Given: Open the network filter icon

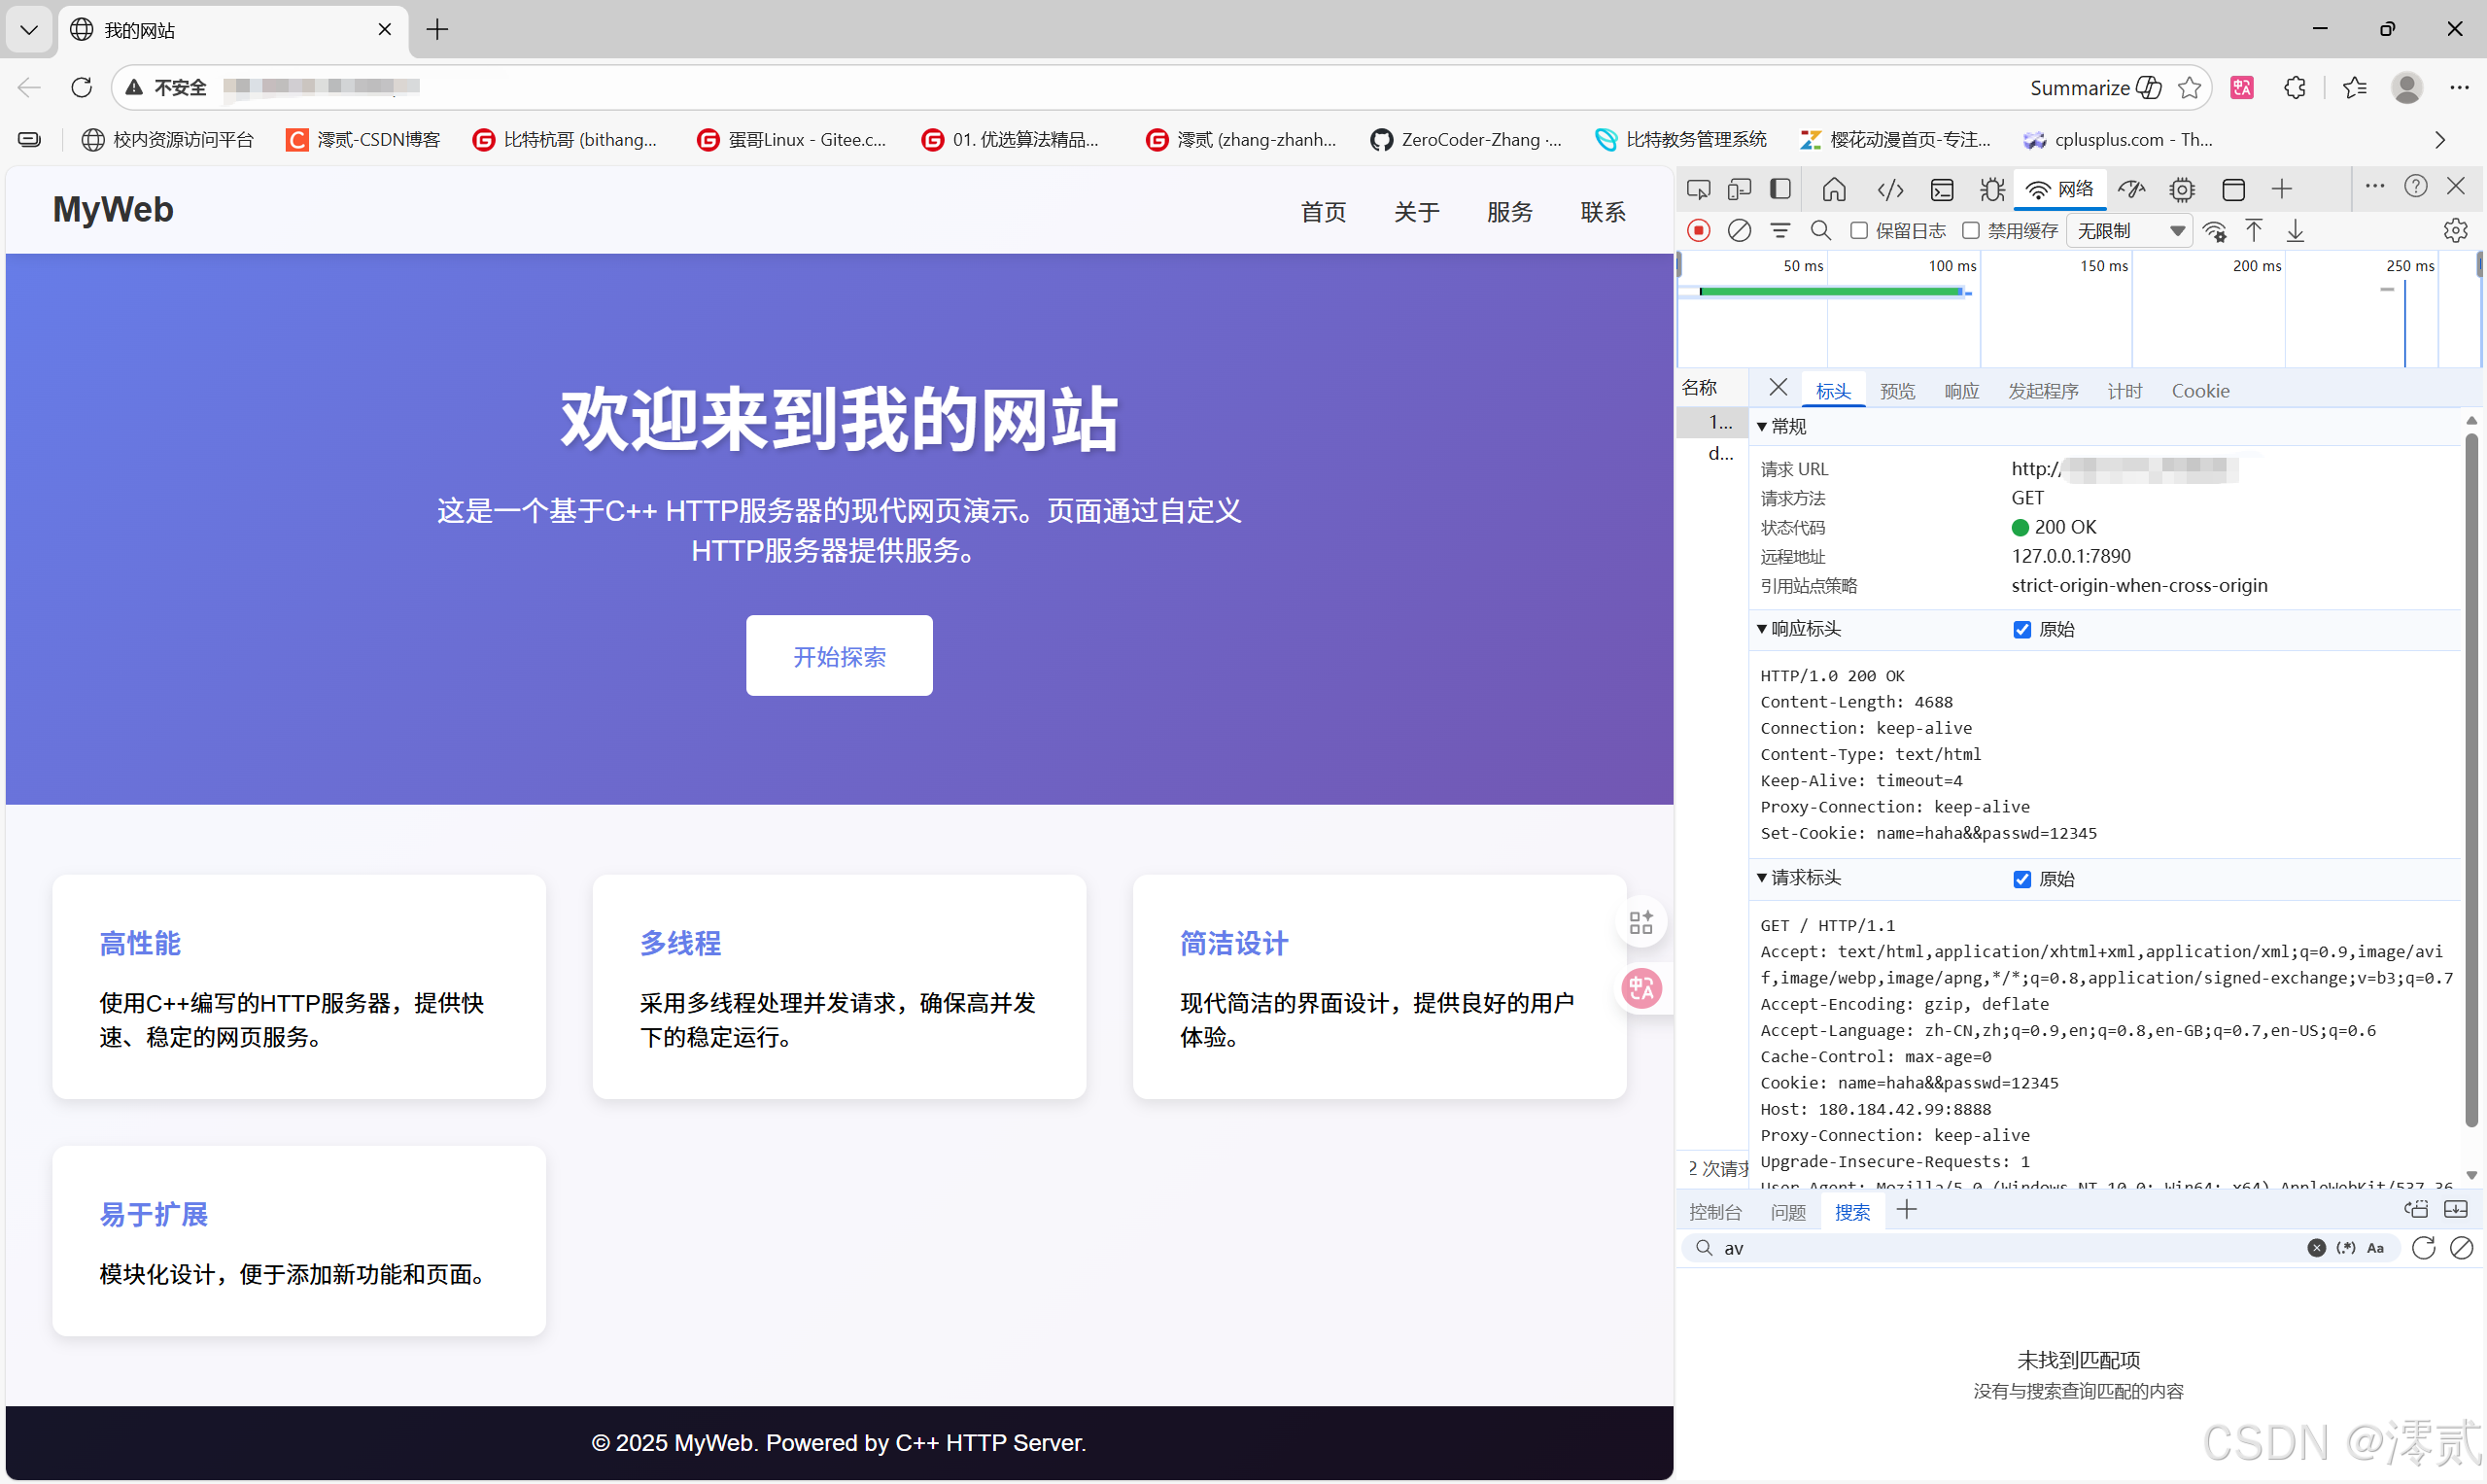Looking at the screenshot, I should click(x=1780, y=231).
